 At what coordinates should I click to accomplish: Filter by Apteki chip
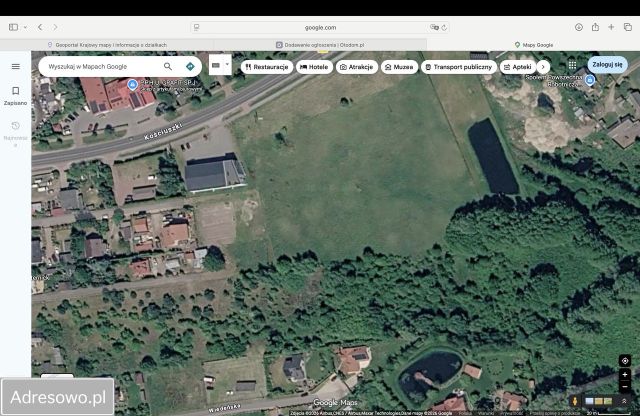[x=518, y=67]
